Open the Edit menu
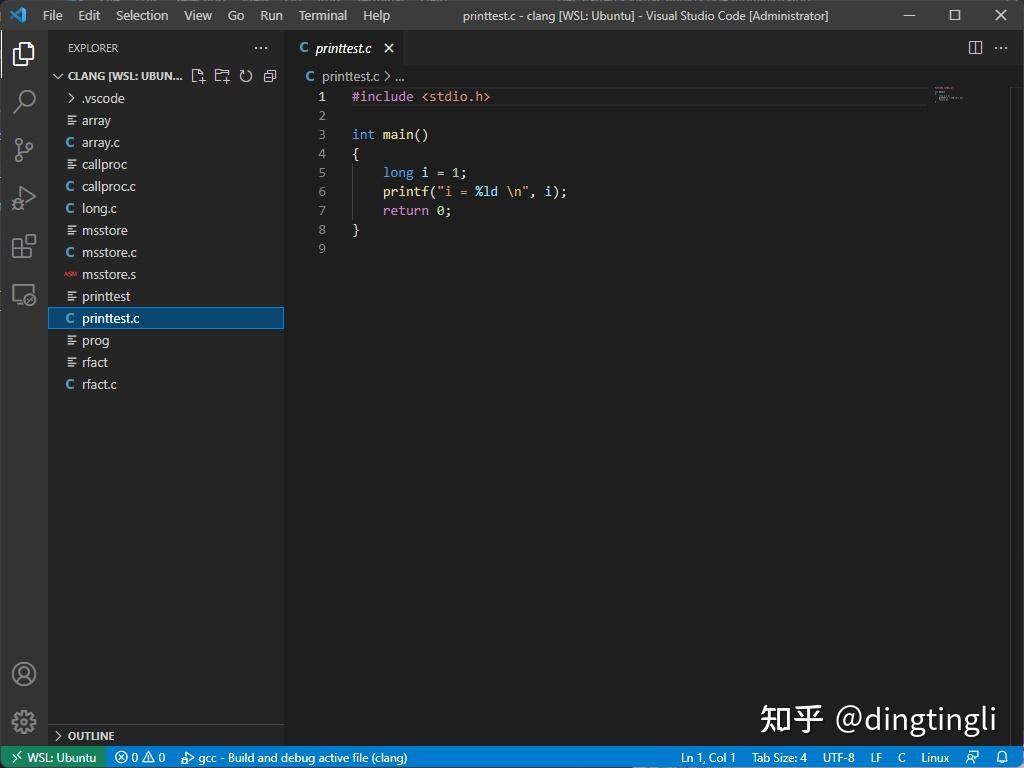This screenshot has height=768, width=1024. [x=89, y=15]
